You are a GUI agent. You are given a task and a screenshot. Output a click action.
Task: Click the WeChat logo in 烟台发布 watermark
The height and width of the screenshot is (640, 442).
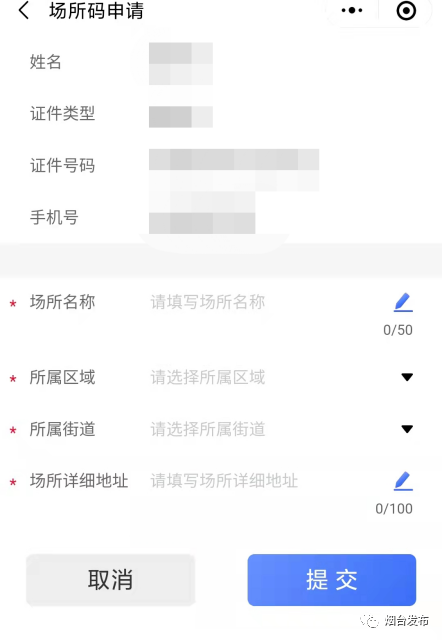(370, 621)
